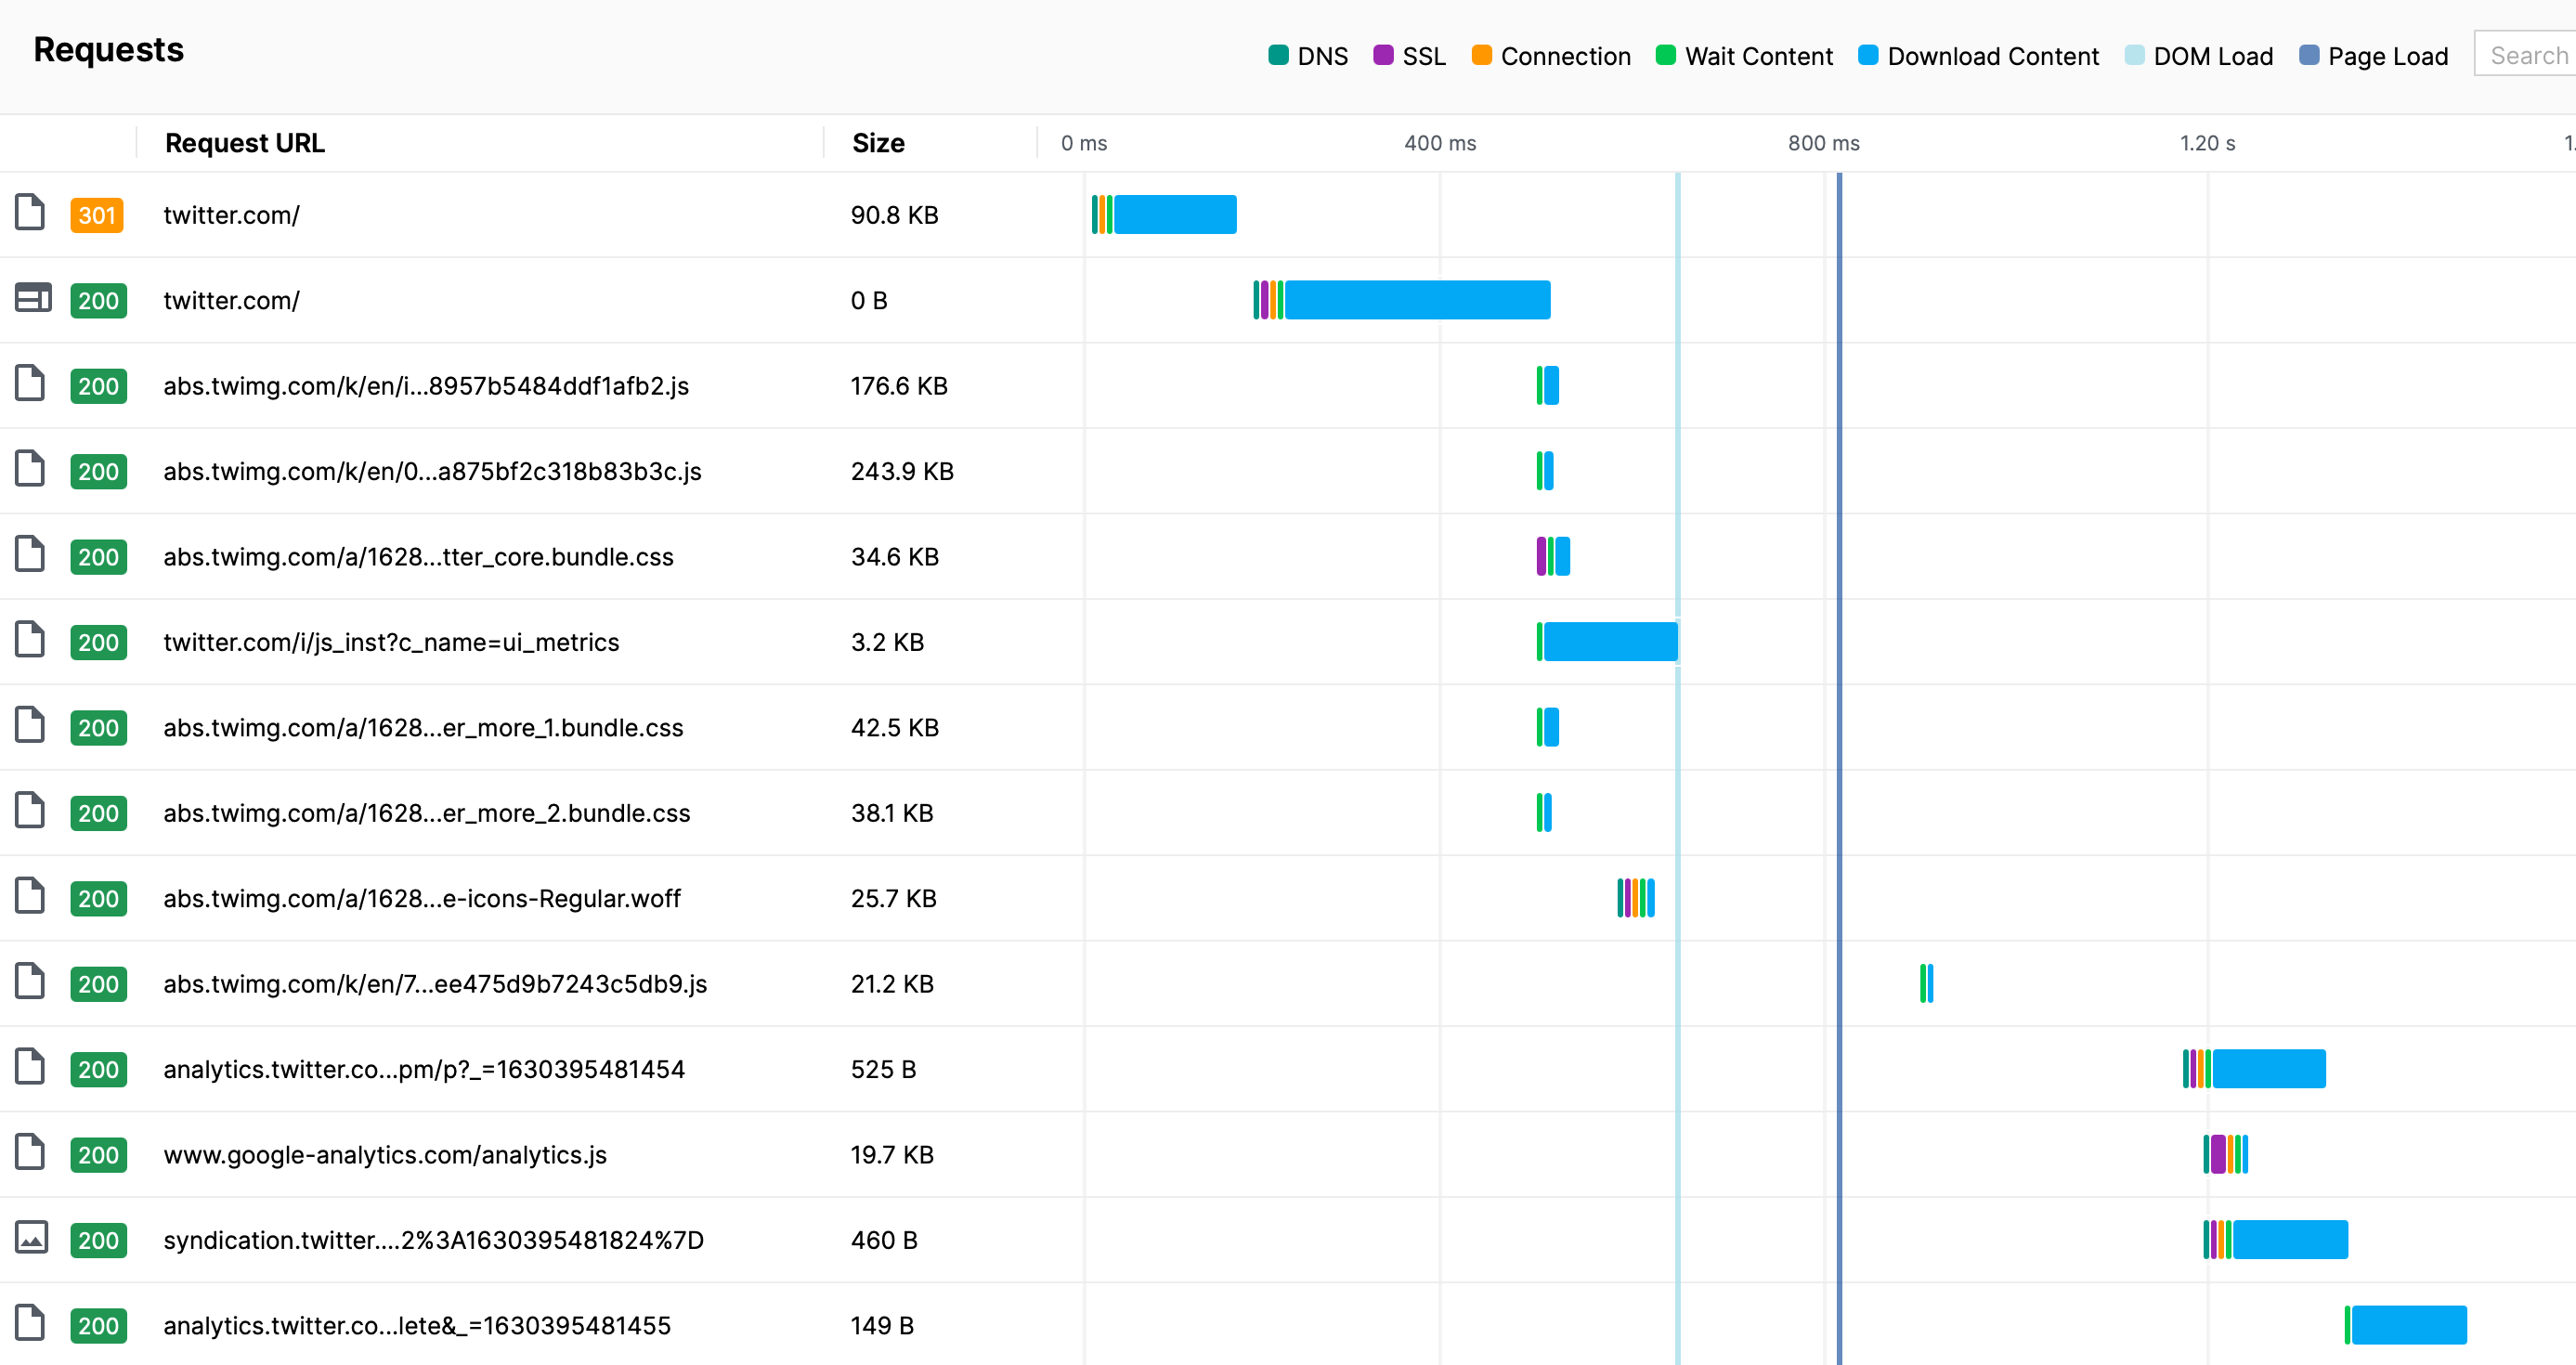Viewport: 2576px width, 1365px height.
Task: Select the e-icons-Regular.woff request URL
Action: click(x=422, y=898)
